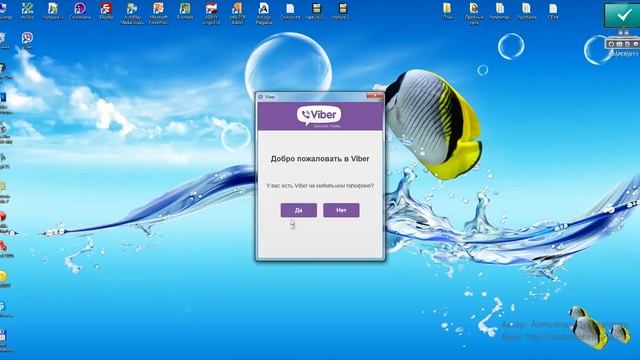
Task: Select the capture 1 archive icon
Action: click(316, 11)
